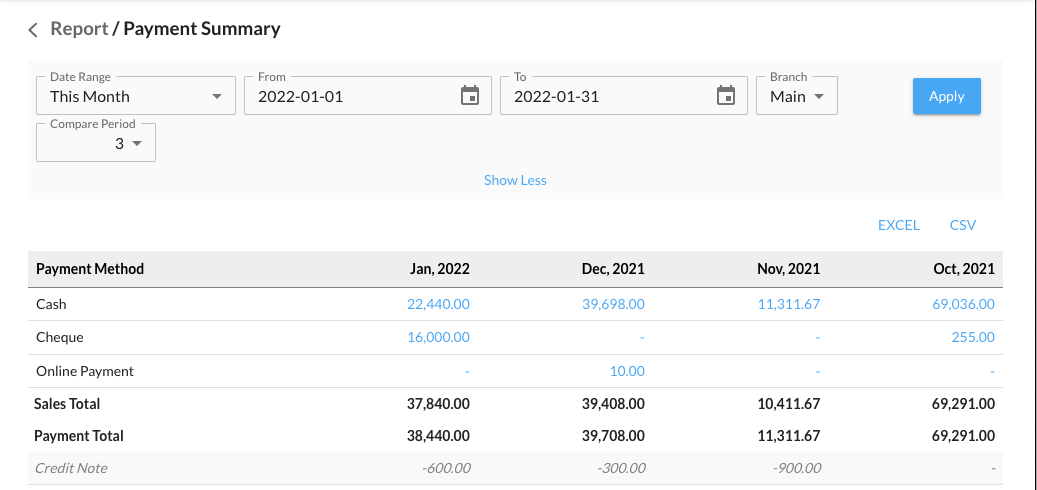
Task: Open the From date calendar picker
Action: click(x=469, y=96)
